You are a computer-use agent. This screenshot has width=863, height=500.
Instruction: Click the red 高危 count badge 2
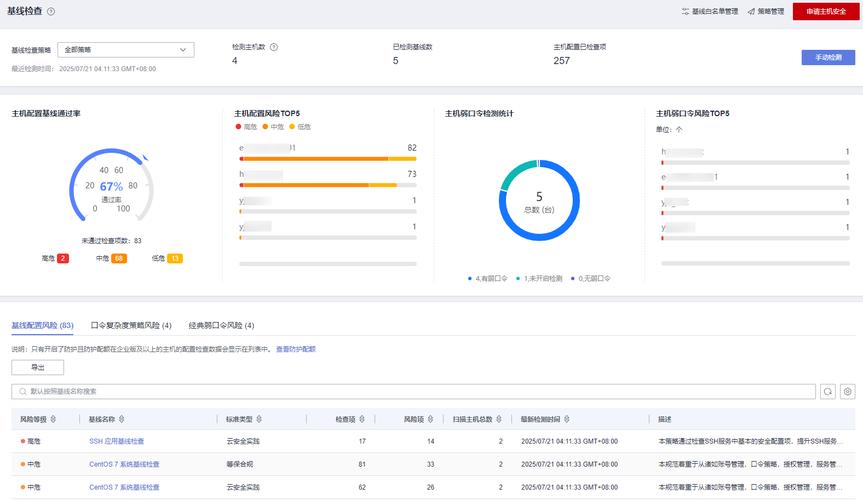tap(63, 258)
